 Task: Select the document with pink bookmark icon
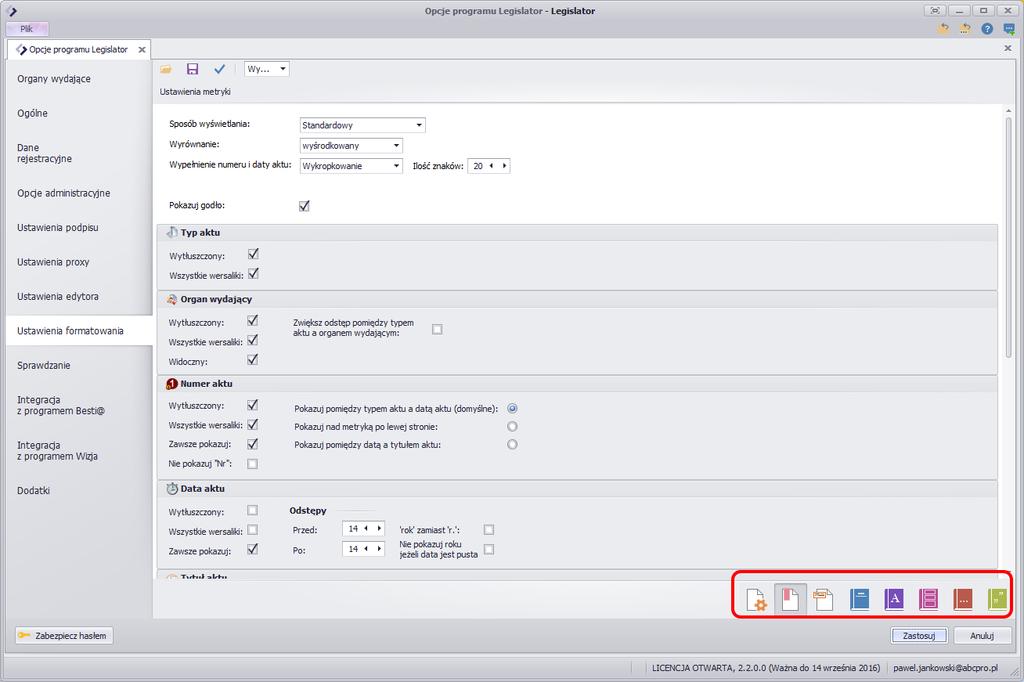[790, 599]
